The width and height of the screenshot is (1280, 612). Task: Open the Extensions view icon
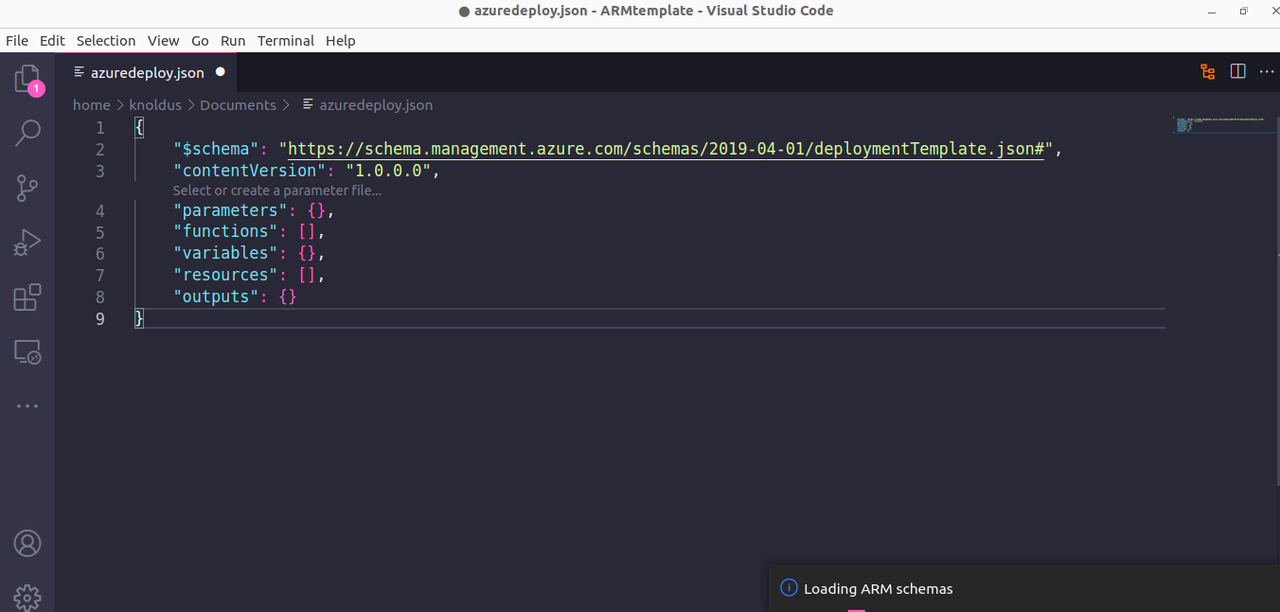point(27,297)
